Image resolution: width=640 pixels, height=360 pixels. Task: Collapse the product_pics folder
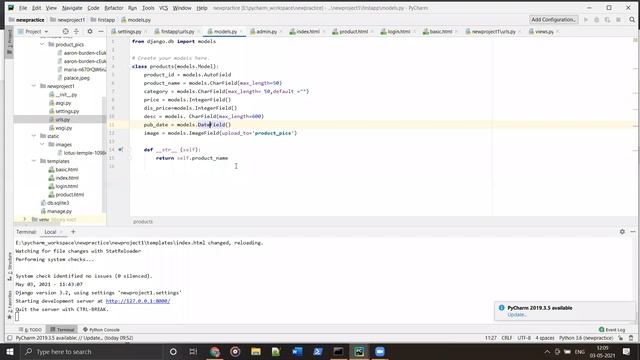click(42, 44)
